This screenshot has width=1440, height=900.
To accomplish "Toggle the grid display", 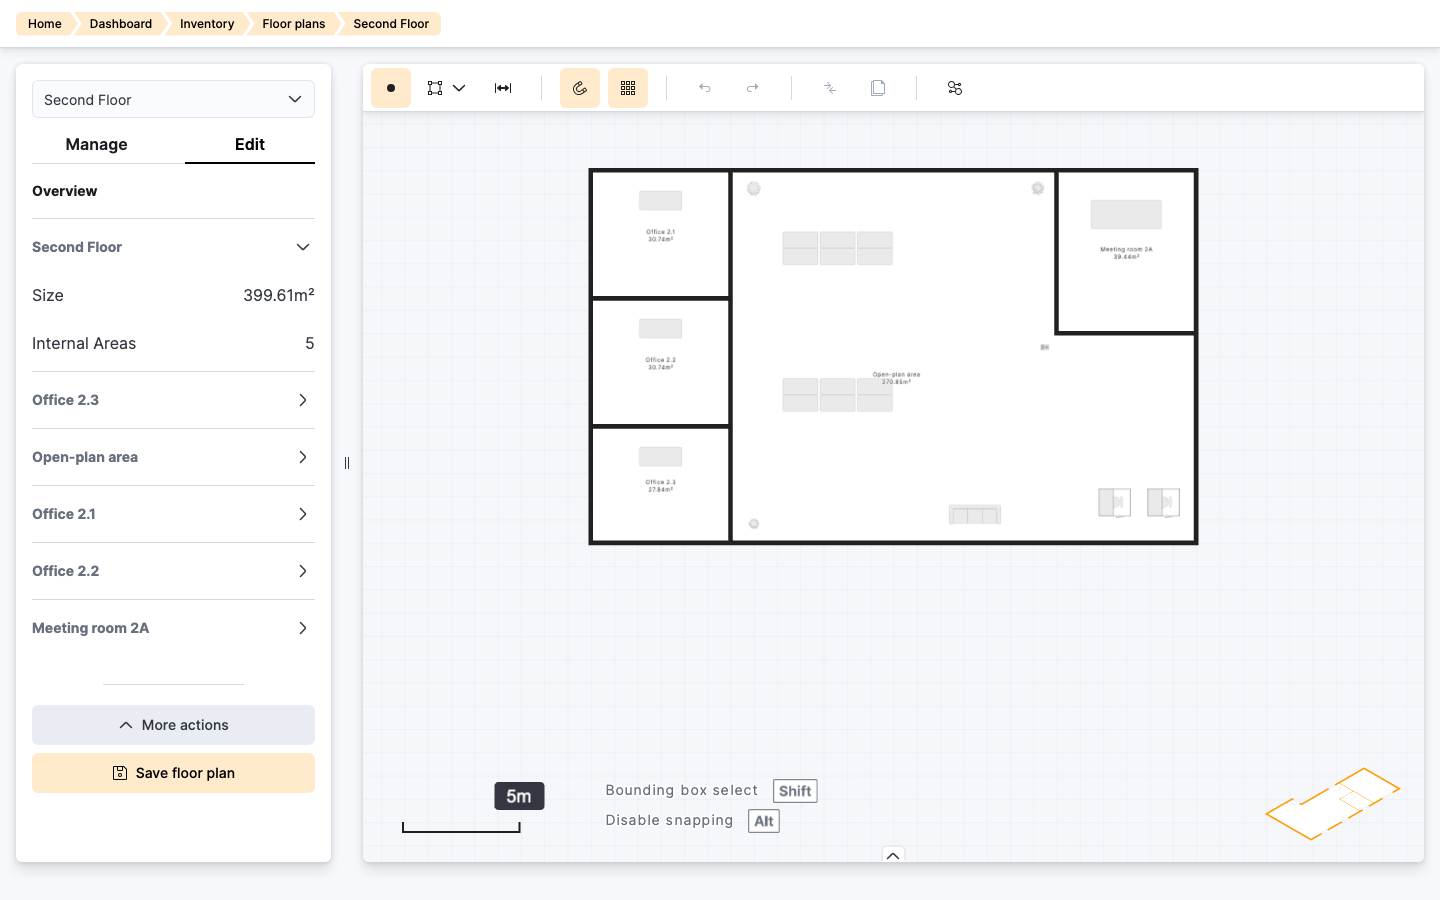I will pos(628,88).
